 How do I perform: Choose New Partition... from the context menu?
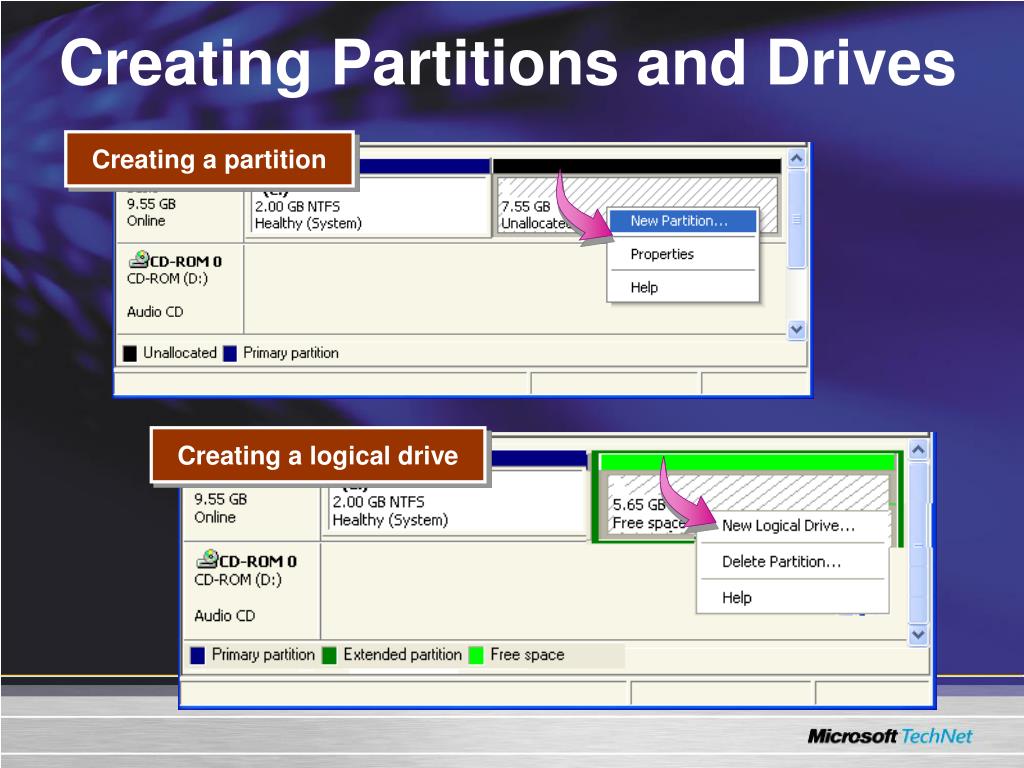pos(682,221)
